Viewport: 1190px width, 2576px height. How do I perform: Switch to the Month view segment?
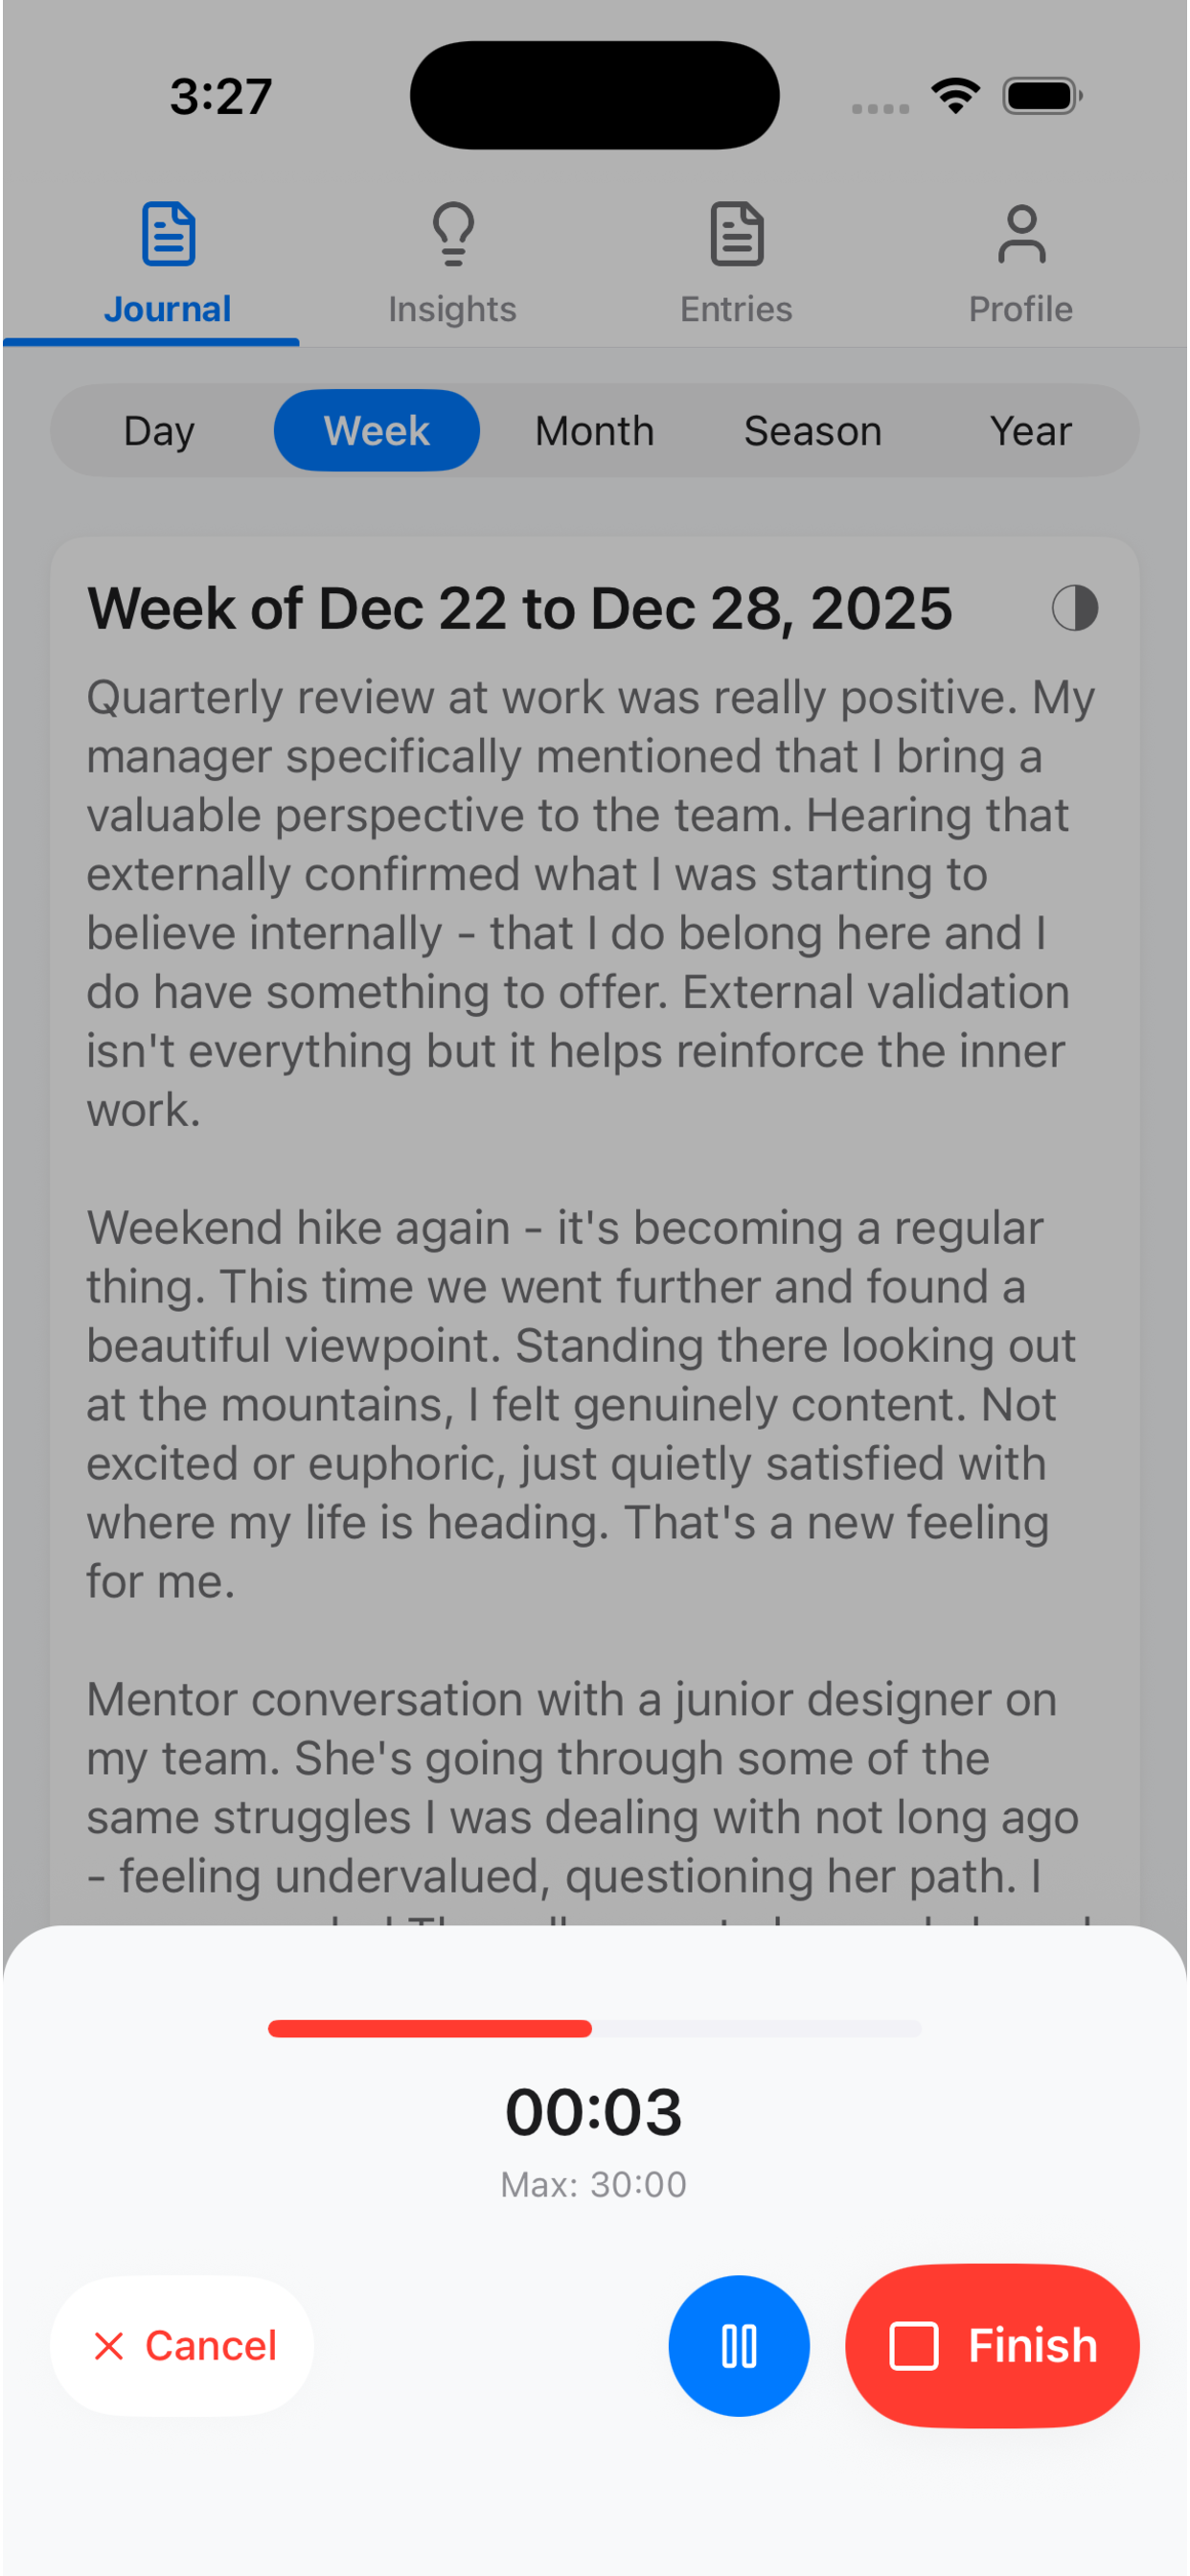point(594,431)
